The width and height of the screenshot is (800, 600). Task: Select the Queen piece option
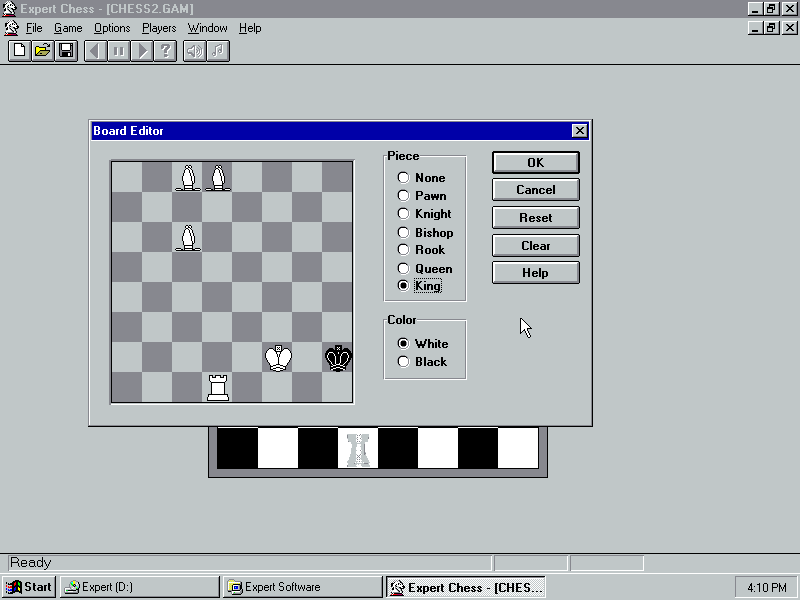[425, 268]
